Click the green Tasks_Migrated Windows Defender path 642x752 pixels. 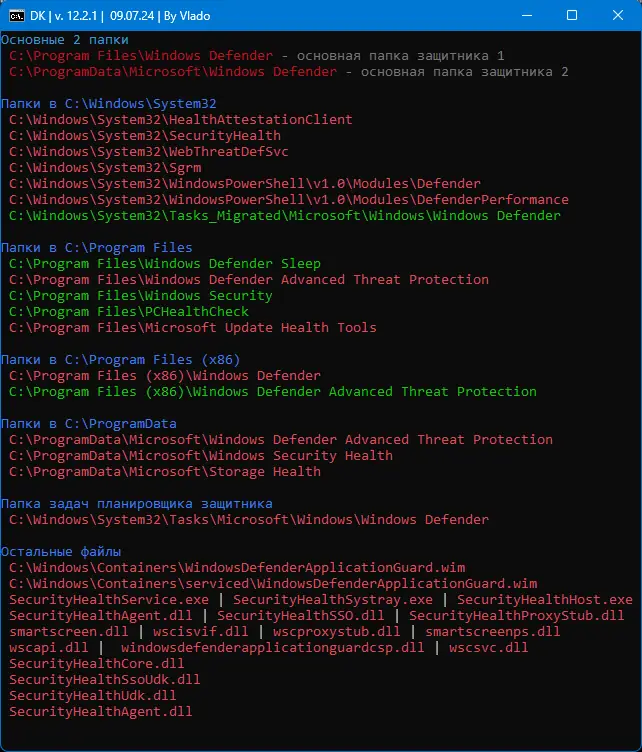coord(284,216)
